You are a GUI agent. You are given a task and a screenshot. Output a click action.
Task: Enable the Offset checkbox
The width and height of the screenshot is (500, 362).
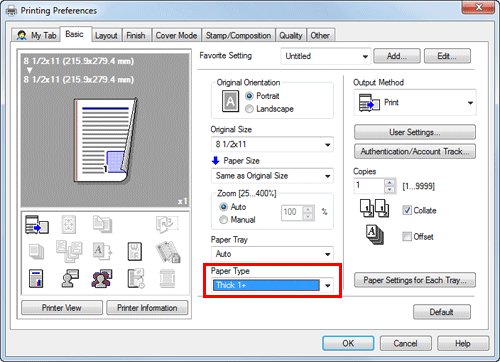point(407,237)
